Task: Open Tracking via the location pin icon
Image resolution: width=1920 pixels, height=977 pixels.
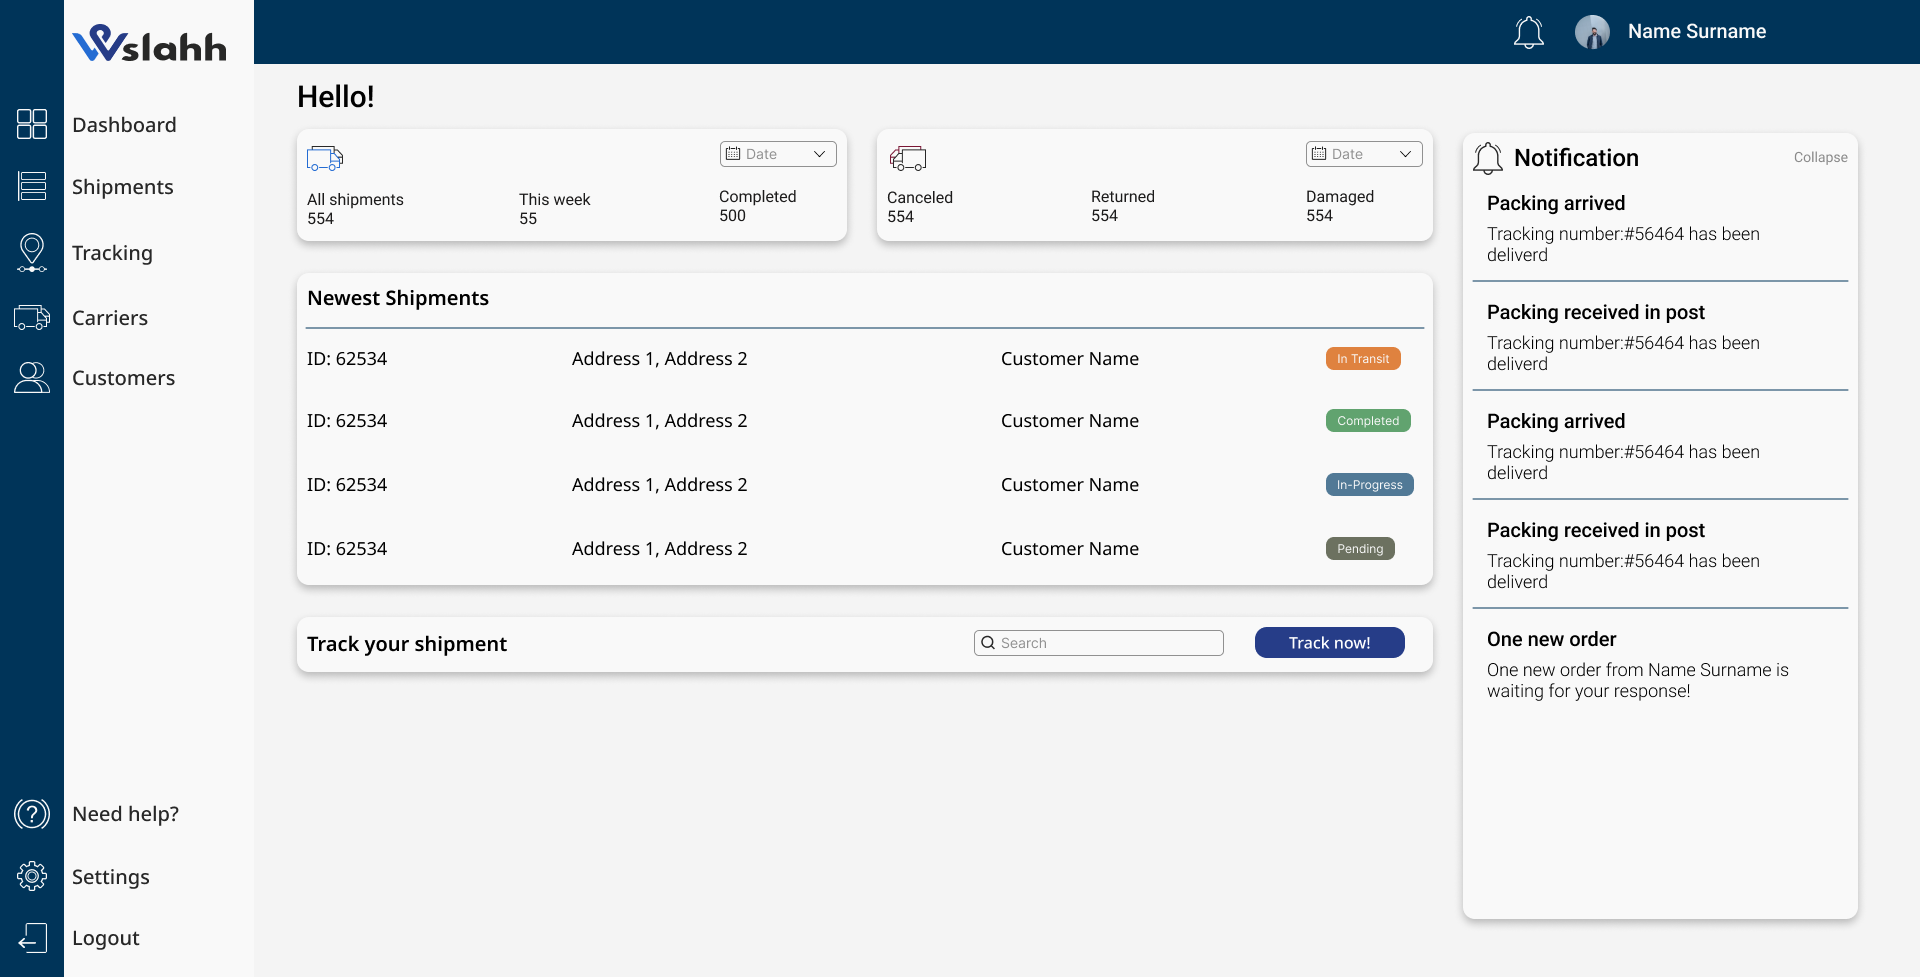Action: 32,252
